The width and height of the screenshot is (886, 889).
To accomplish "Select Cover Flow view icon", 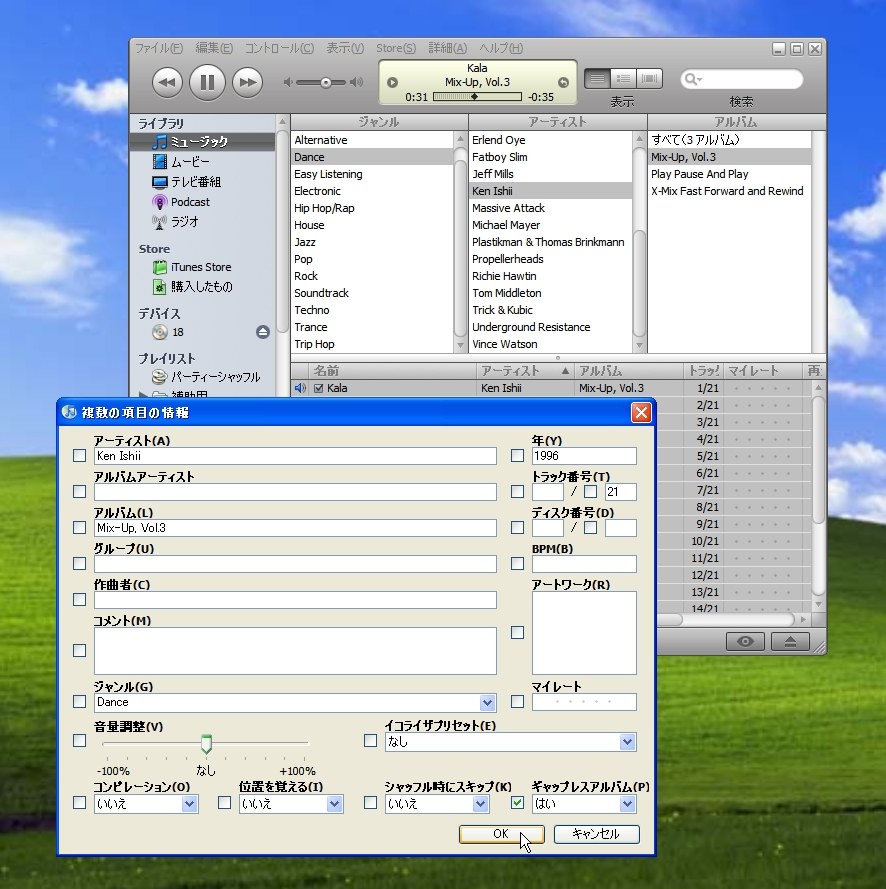I will pos(650,79).
